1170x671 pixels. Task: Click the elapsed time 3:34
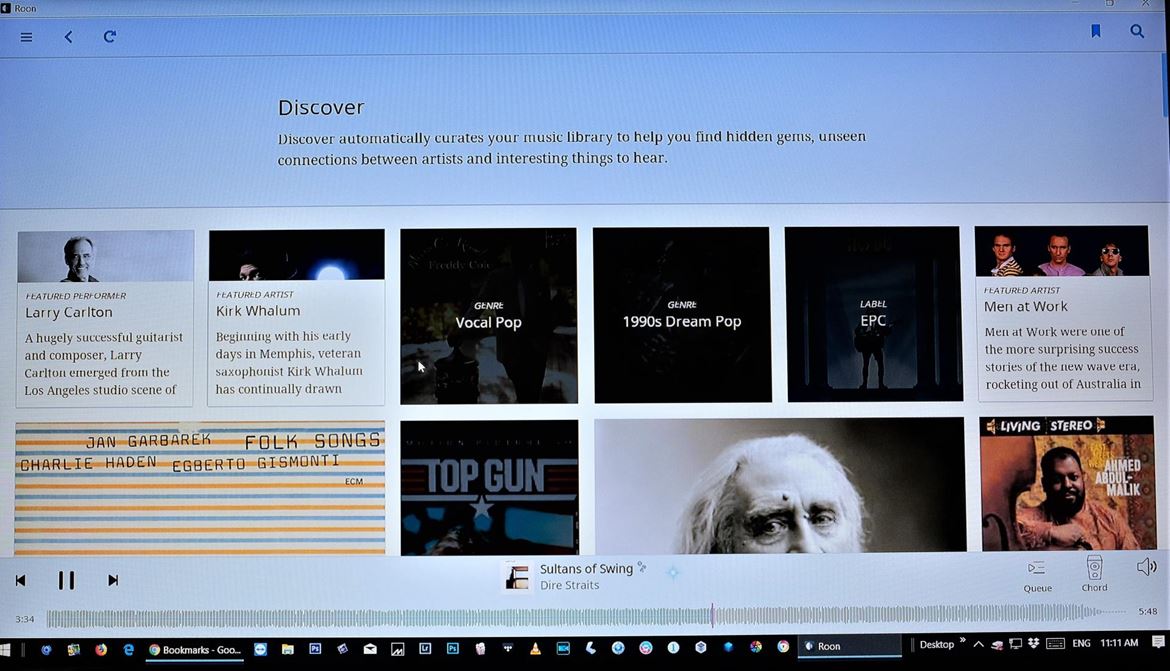coord(25,619)
